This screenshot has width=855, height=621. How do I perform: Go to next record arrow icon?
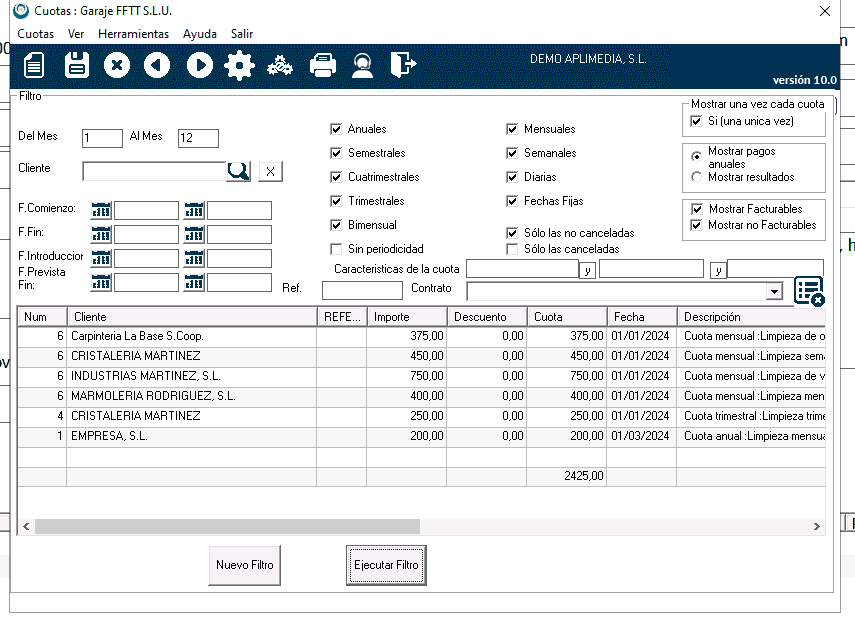point(199,66)
